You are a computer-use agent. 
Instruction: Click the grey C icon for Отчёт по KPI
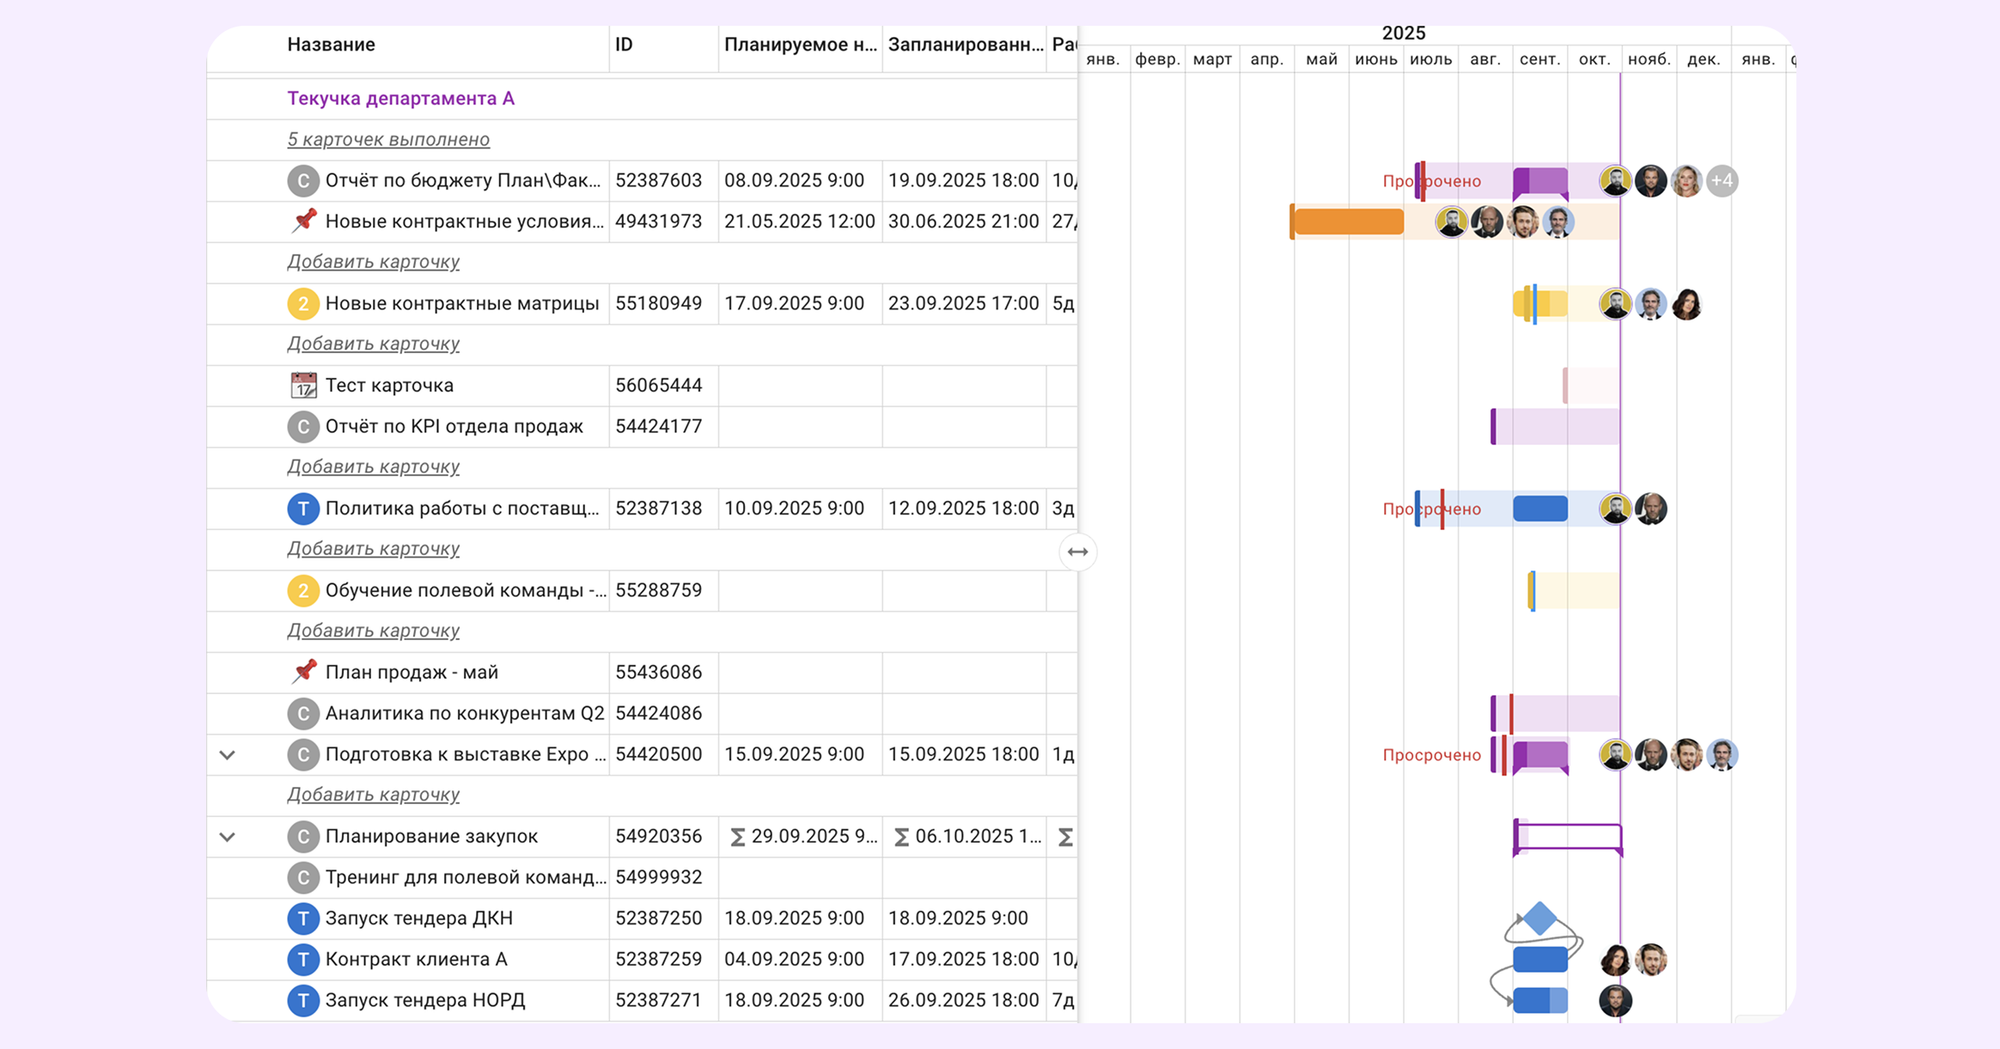[x=303, y=426]
